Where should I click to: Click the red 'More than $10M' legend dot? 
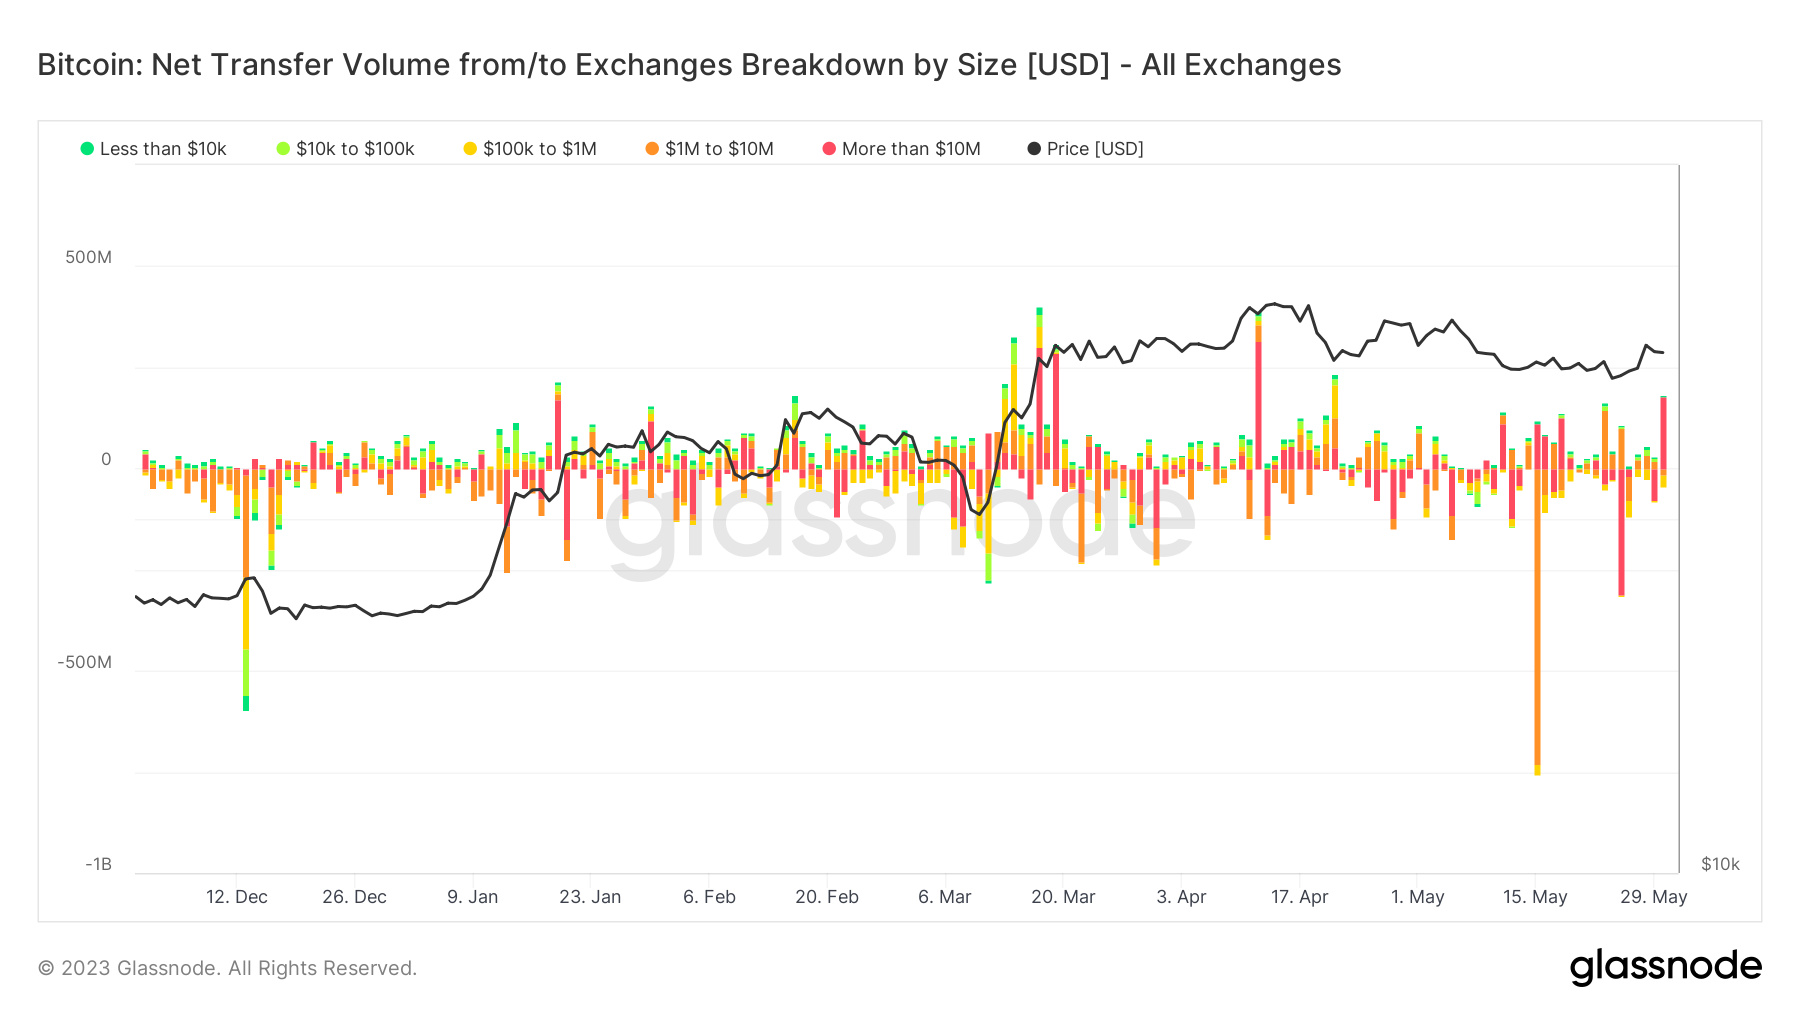click(x=829, y=149)
